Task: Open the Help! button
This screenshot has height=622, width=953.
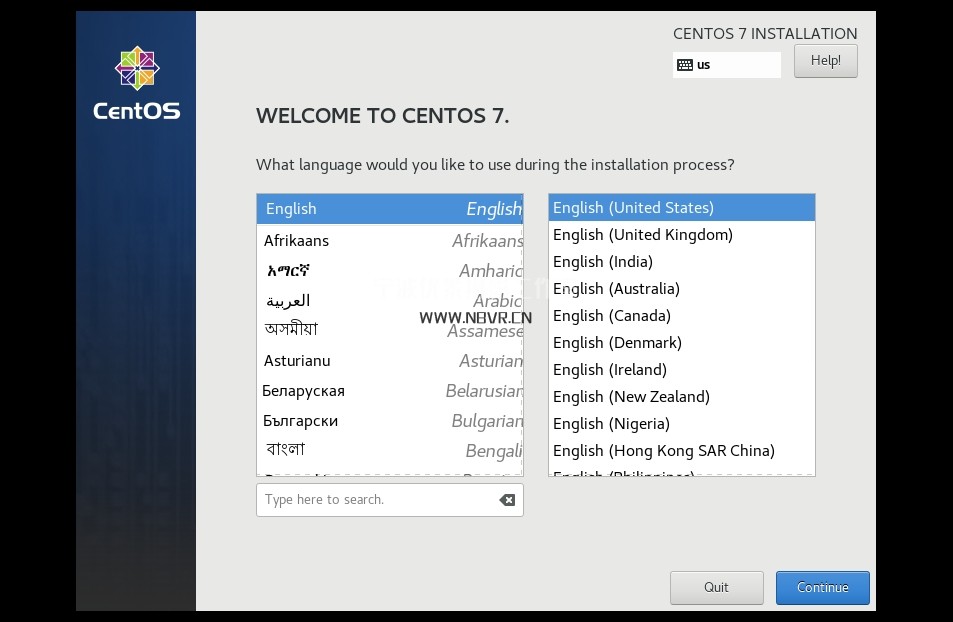Action: coord(825,61)
